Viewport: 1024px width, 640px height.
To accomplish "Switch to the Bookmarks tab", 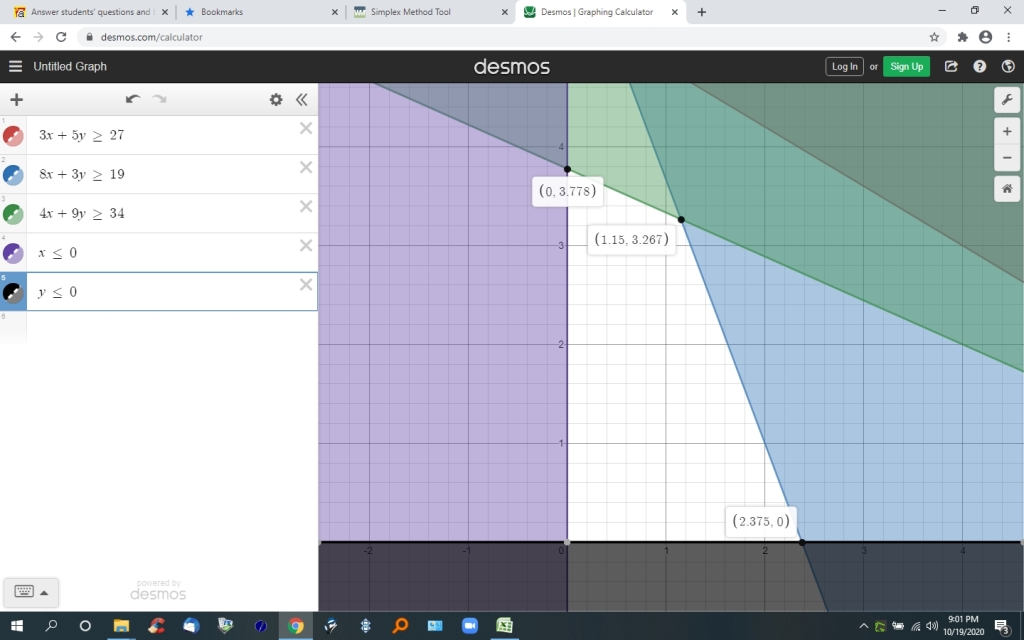I will pos(261,12).
